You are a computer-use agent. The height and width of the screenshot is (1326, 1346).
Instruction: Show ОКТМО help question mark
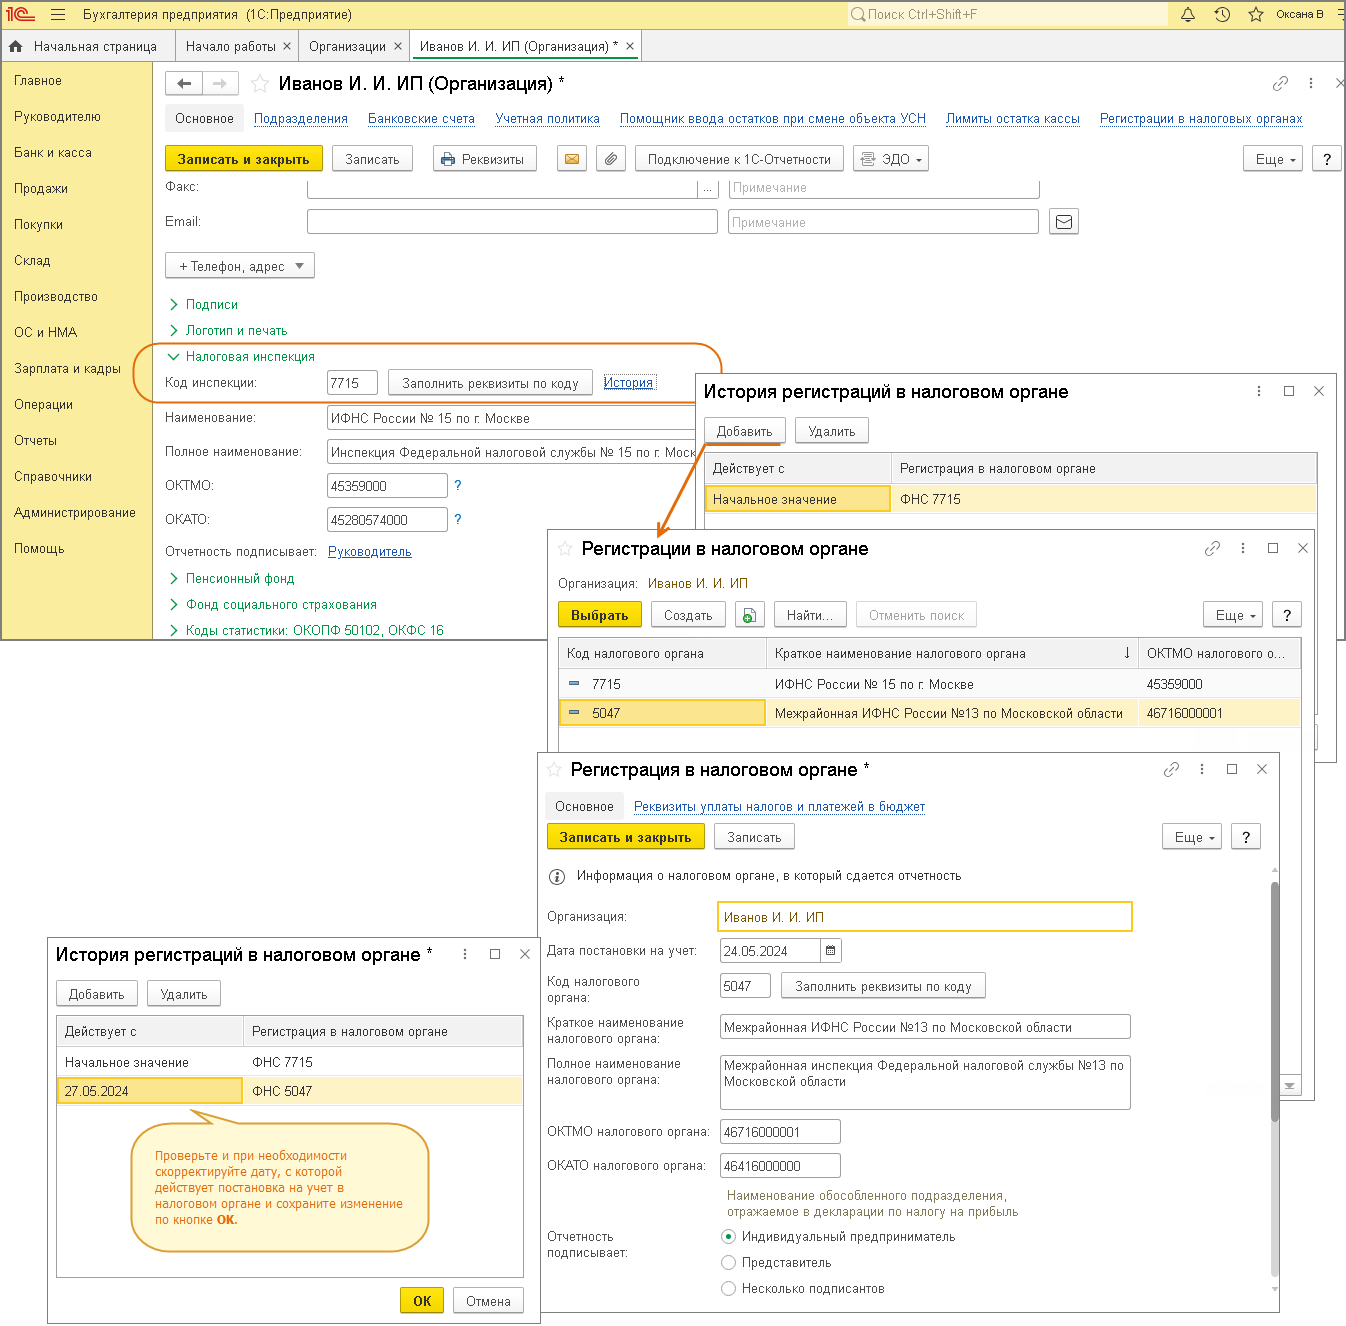[458, 485]
